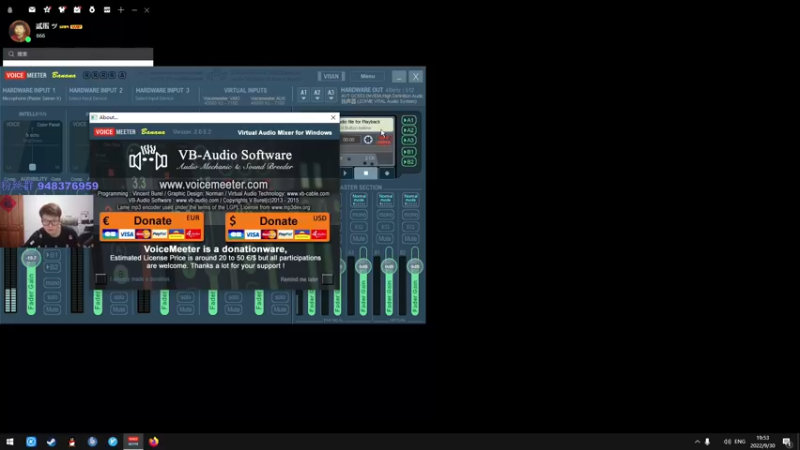Click the VIRTUAL INPUTS header
Image resolution: width=800 pixels, height=450 pixels.
point(245,90)
